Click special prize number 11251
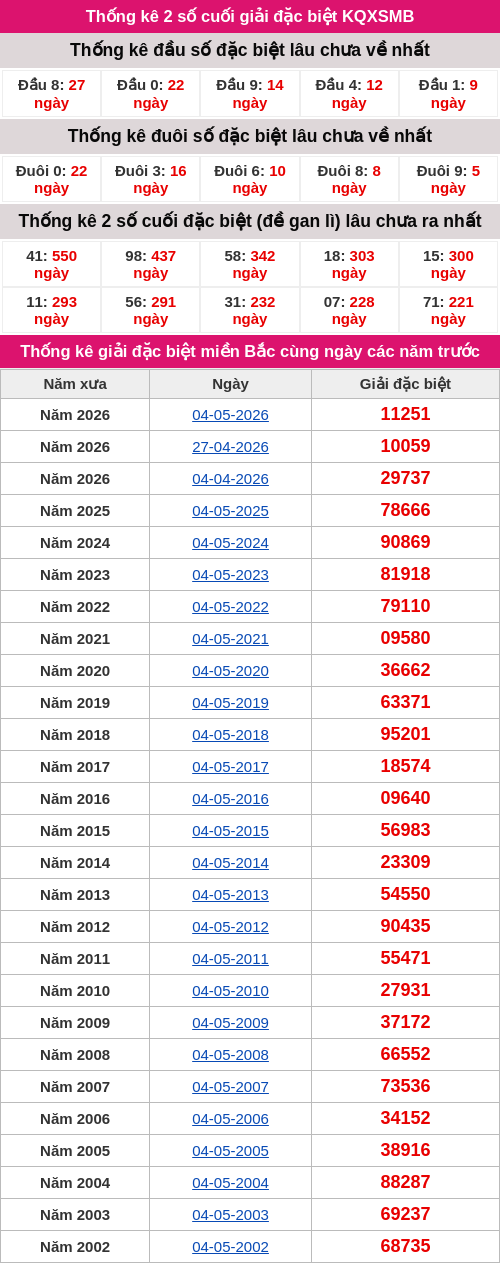 pyautogui.click(x=405, y=414)
